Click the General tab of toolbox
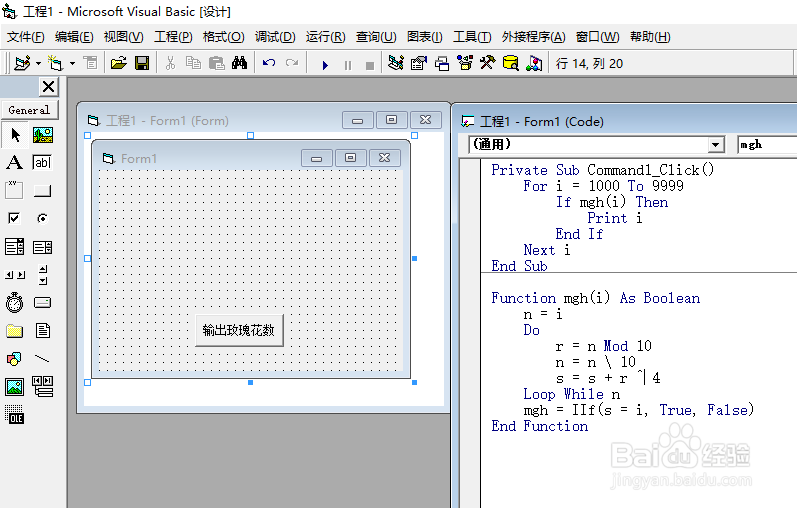Viewport: 797px width, 508px height. [x=29, y=110]
